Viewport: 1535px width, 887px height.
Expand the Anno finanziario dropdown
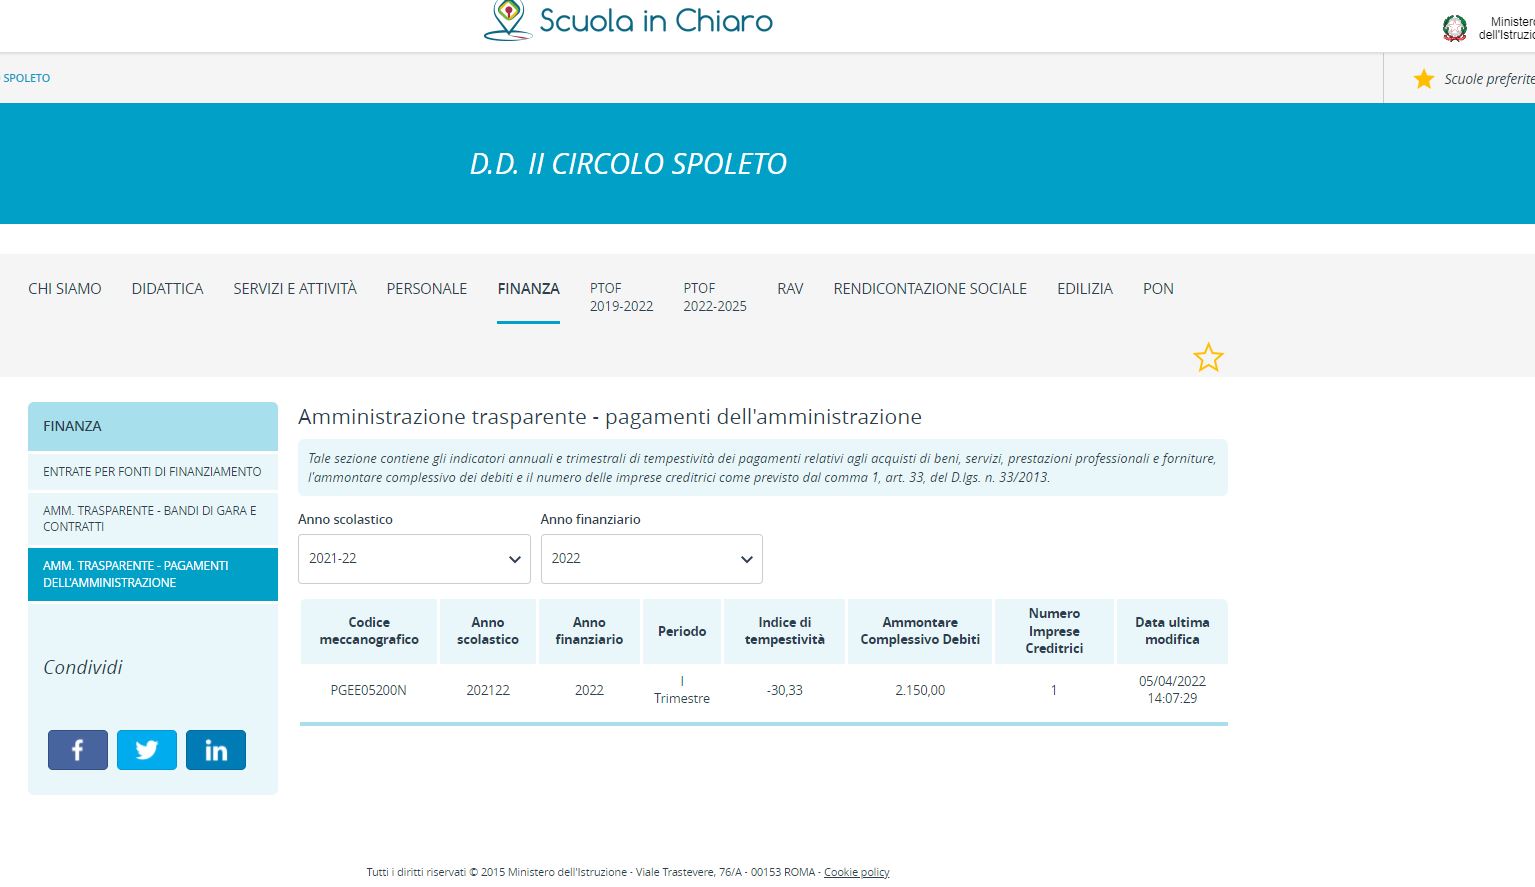pyautogui.click(x=651, y=559)
